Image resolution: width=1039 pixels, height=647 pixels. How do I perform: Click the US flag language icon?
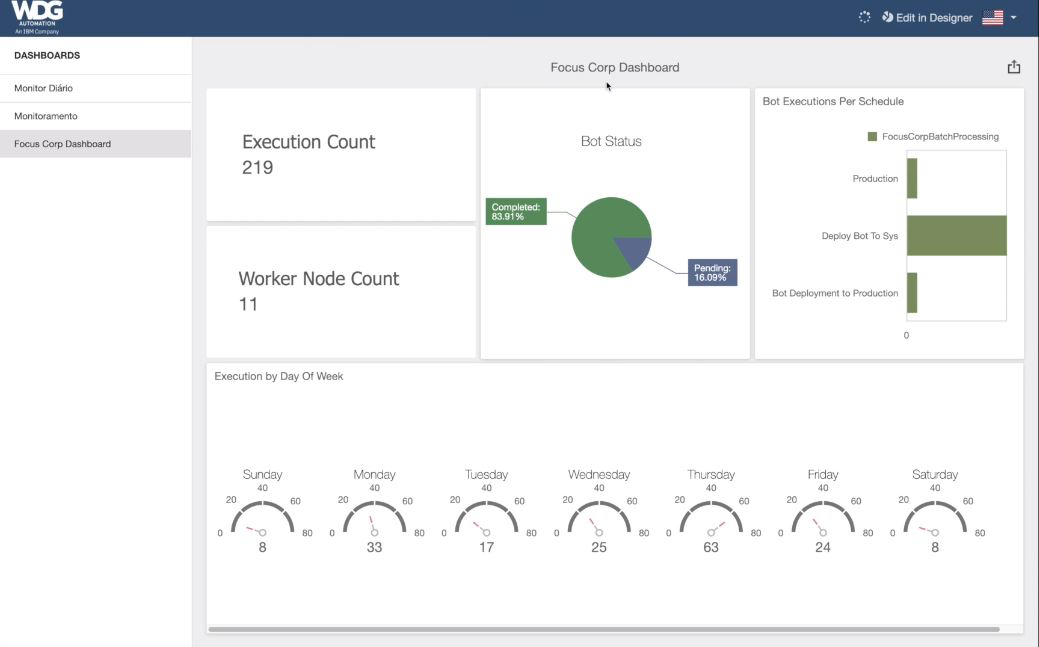(992, 18)
